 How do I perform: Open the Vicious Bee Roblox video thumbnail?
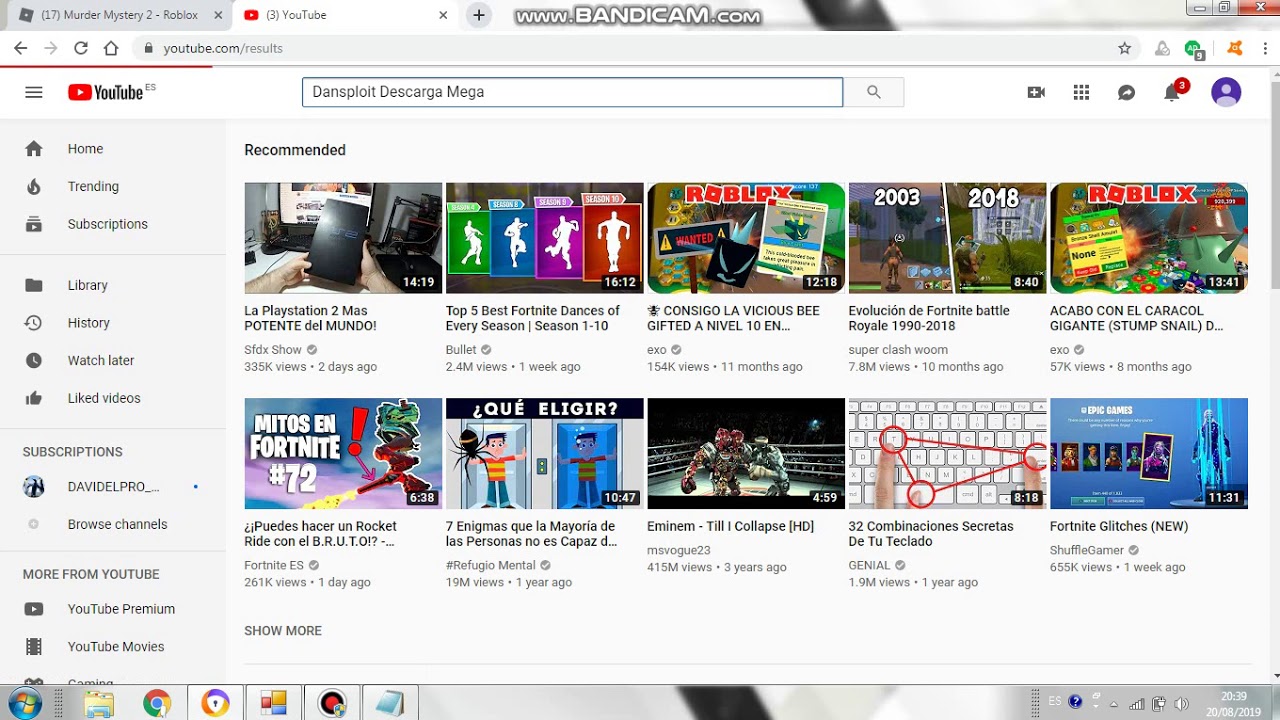coord(746,238)
